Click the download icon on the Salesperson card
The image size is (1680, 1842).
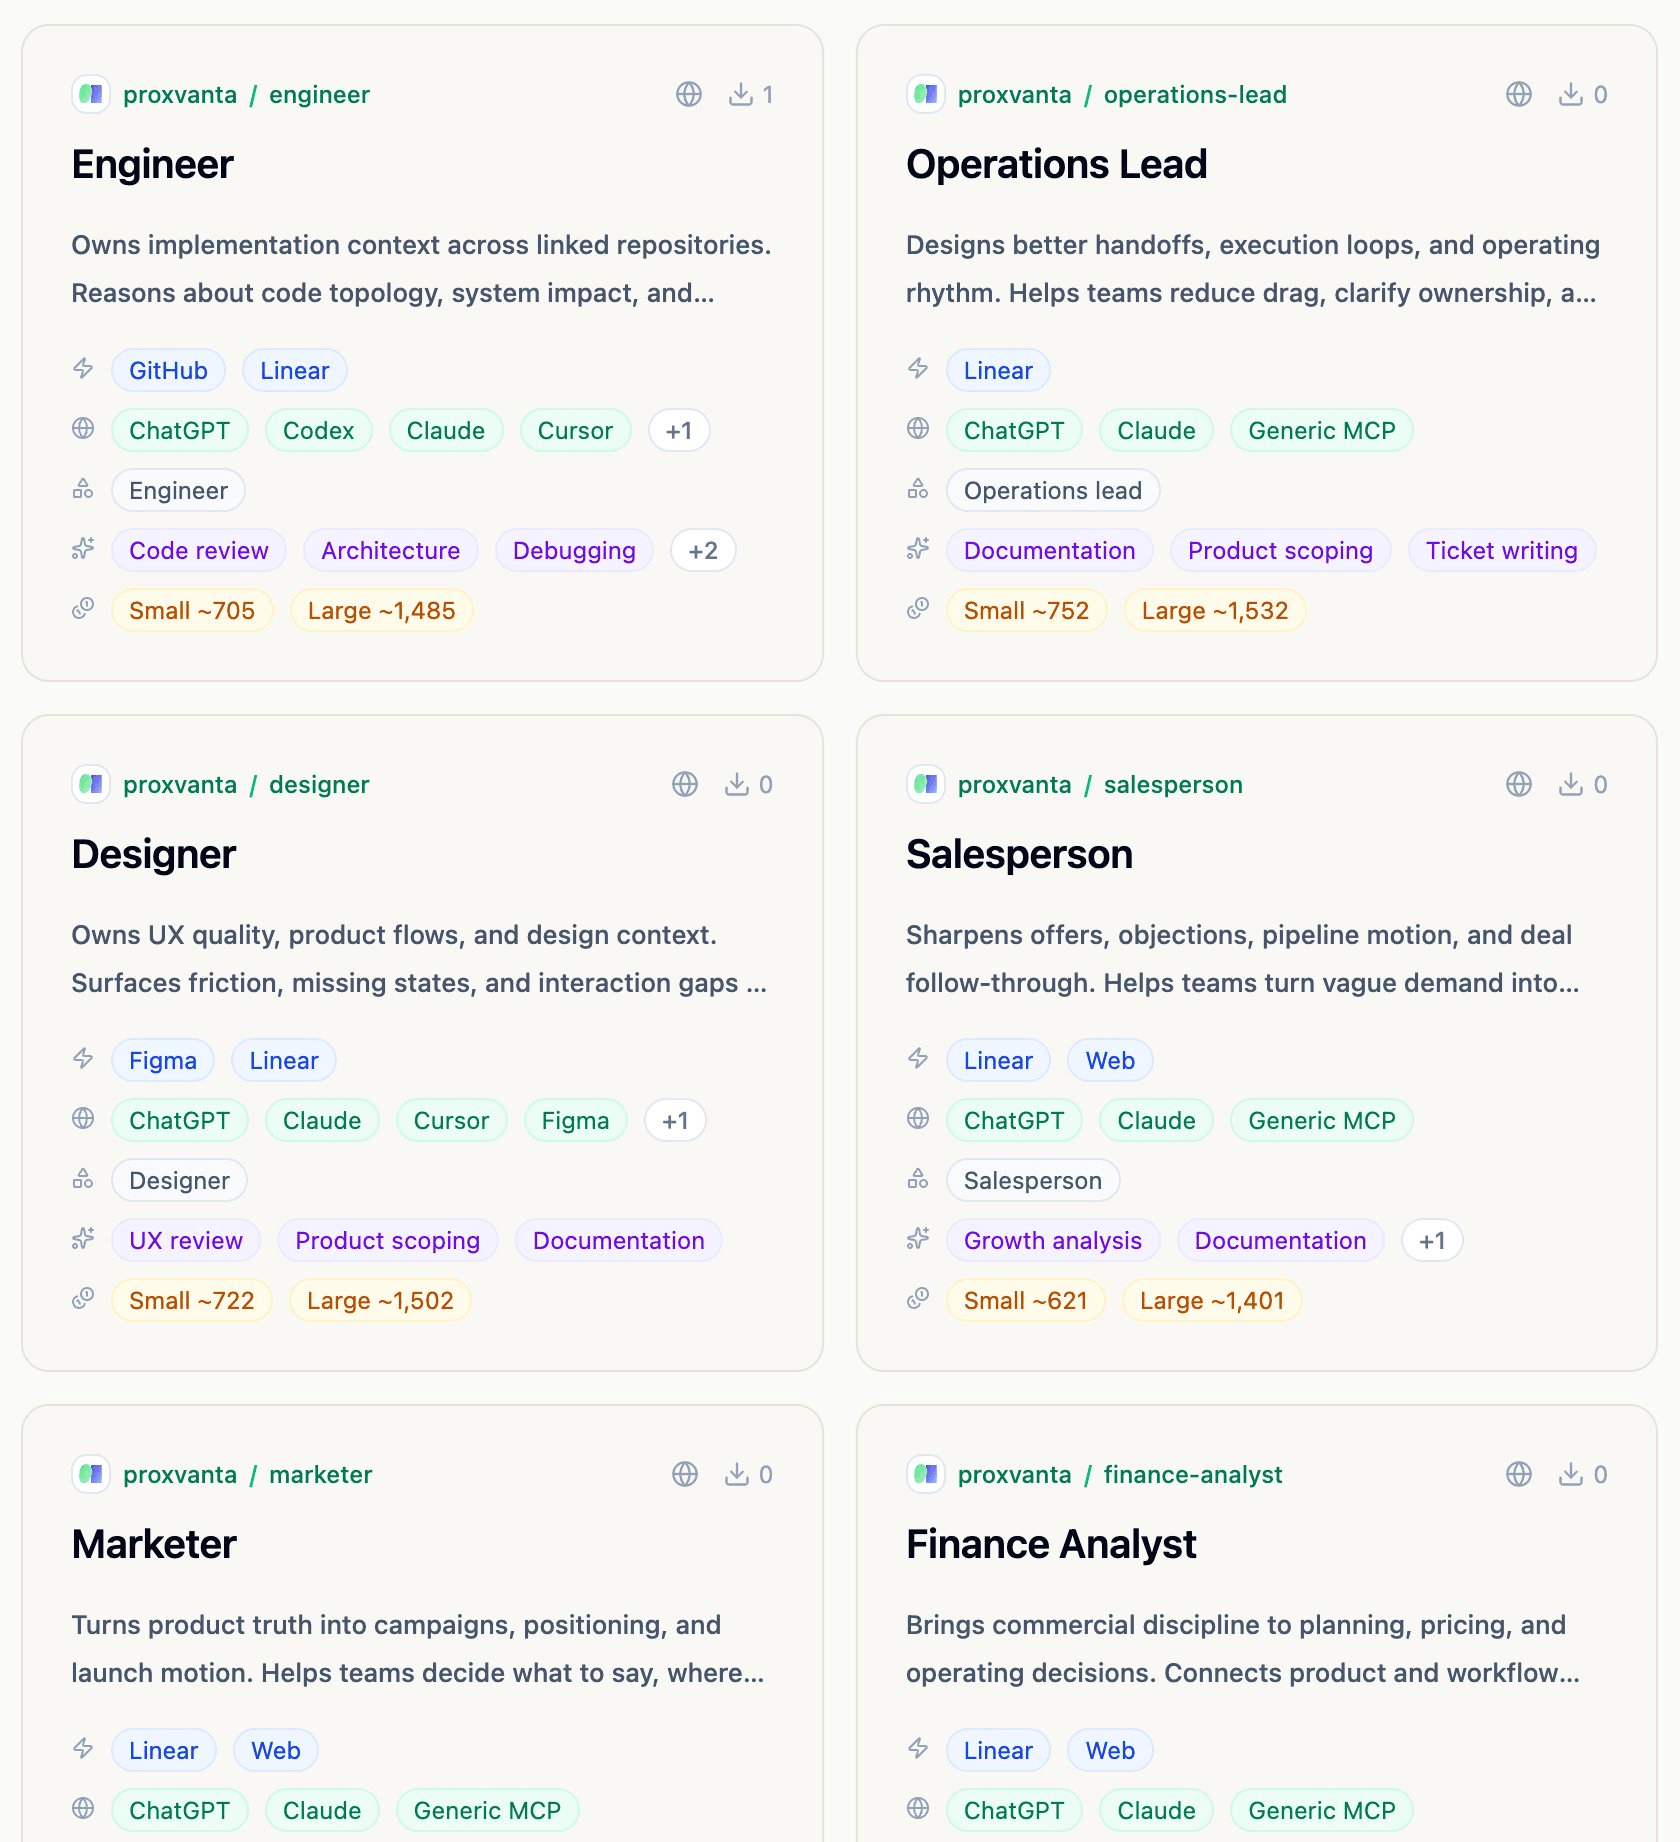[x=1570, y=785]
